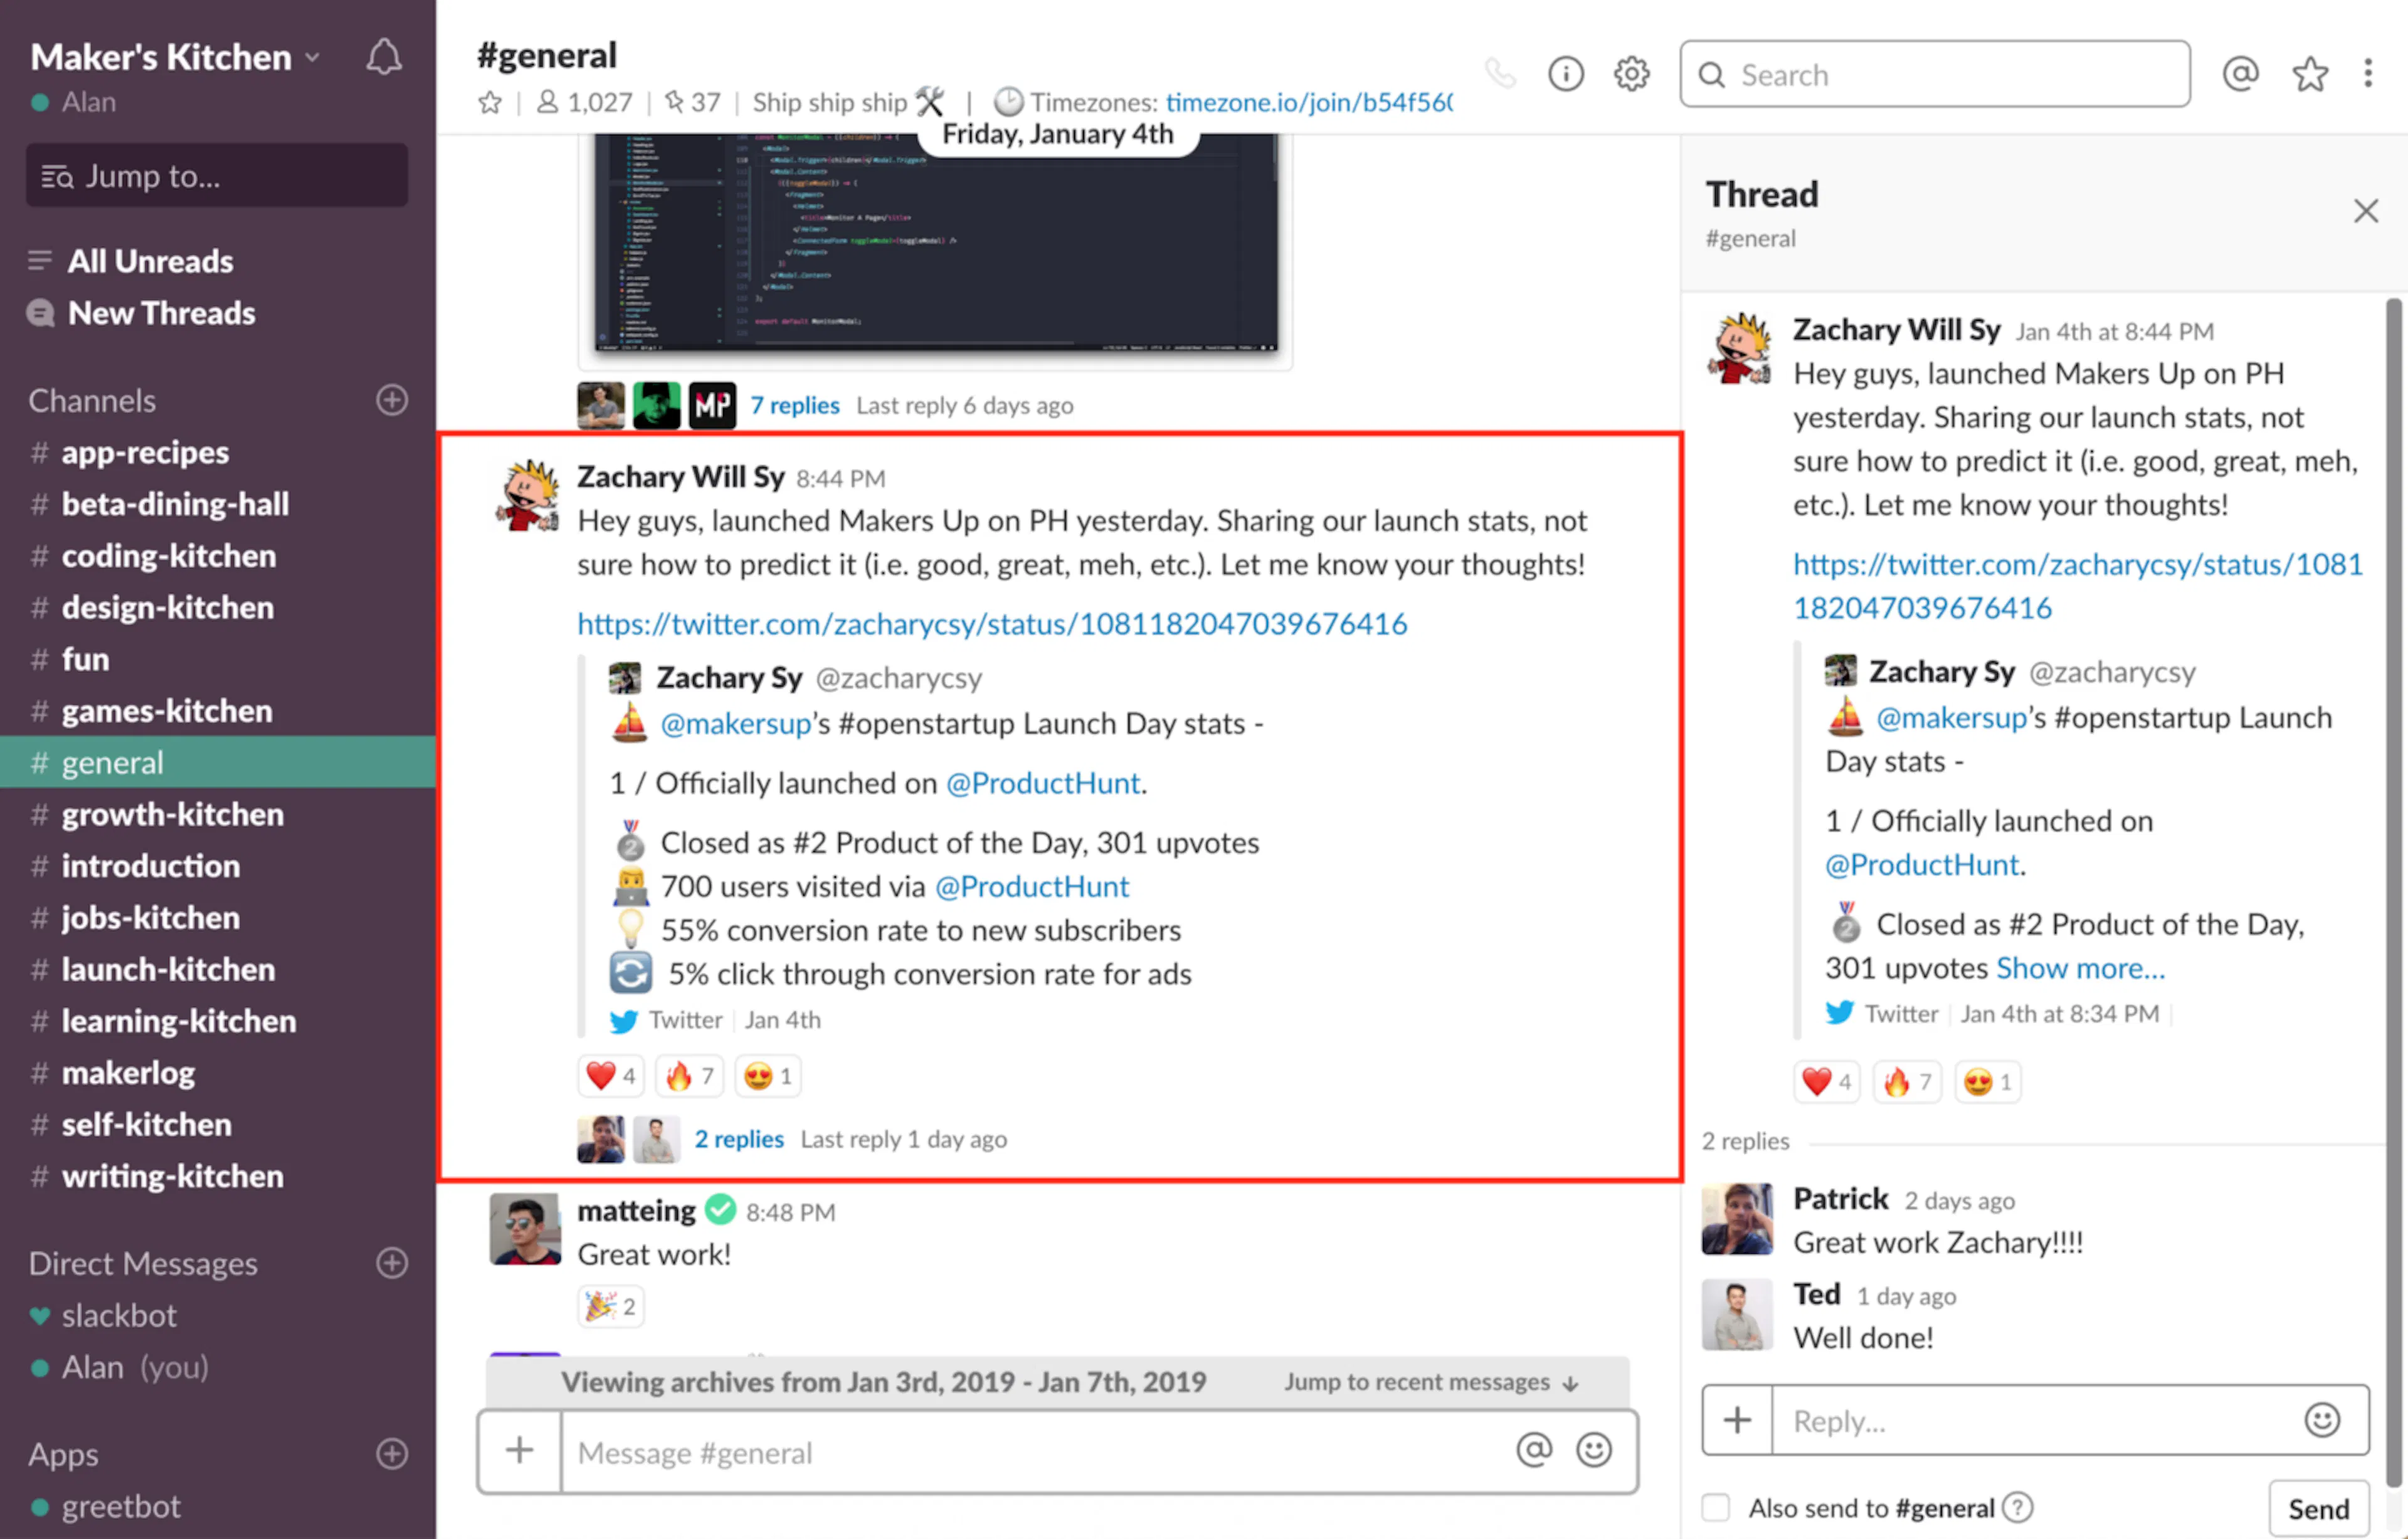Open mentions and reactions @ icon
Screen dimensions: 2408x1539
tap(2241, 73)
